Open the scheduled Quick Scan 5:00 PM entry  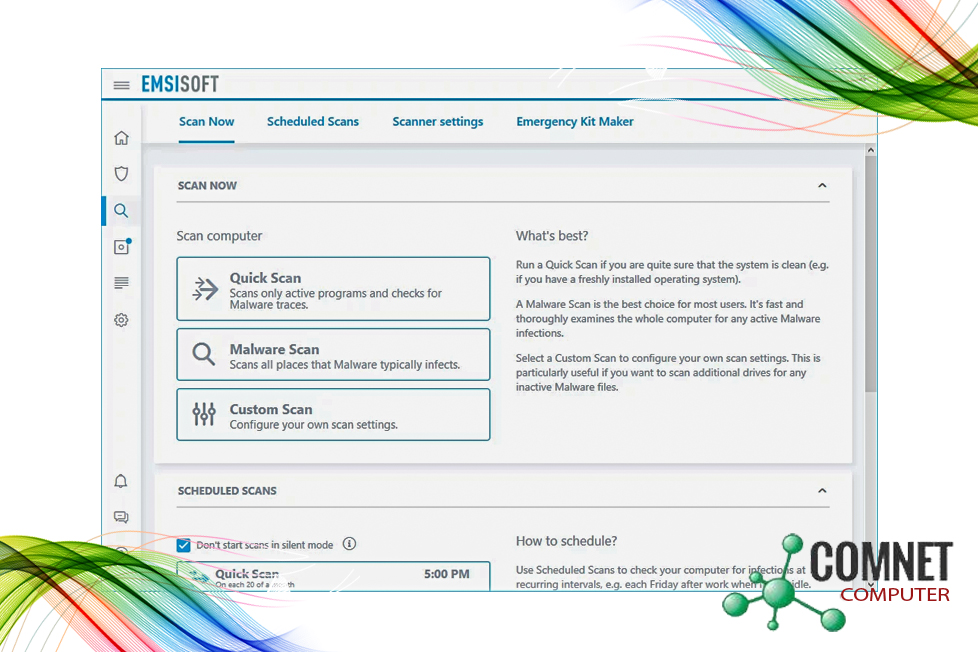[x=333, y=576]
